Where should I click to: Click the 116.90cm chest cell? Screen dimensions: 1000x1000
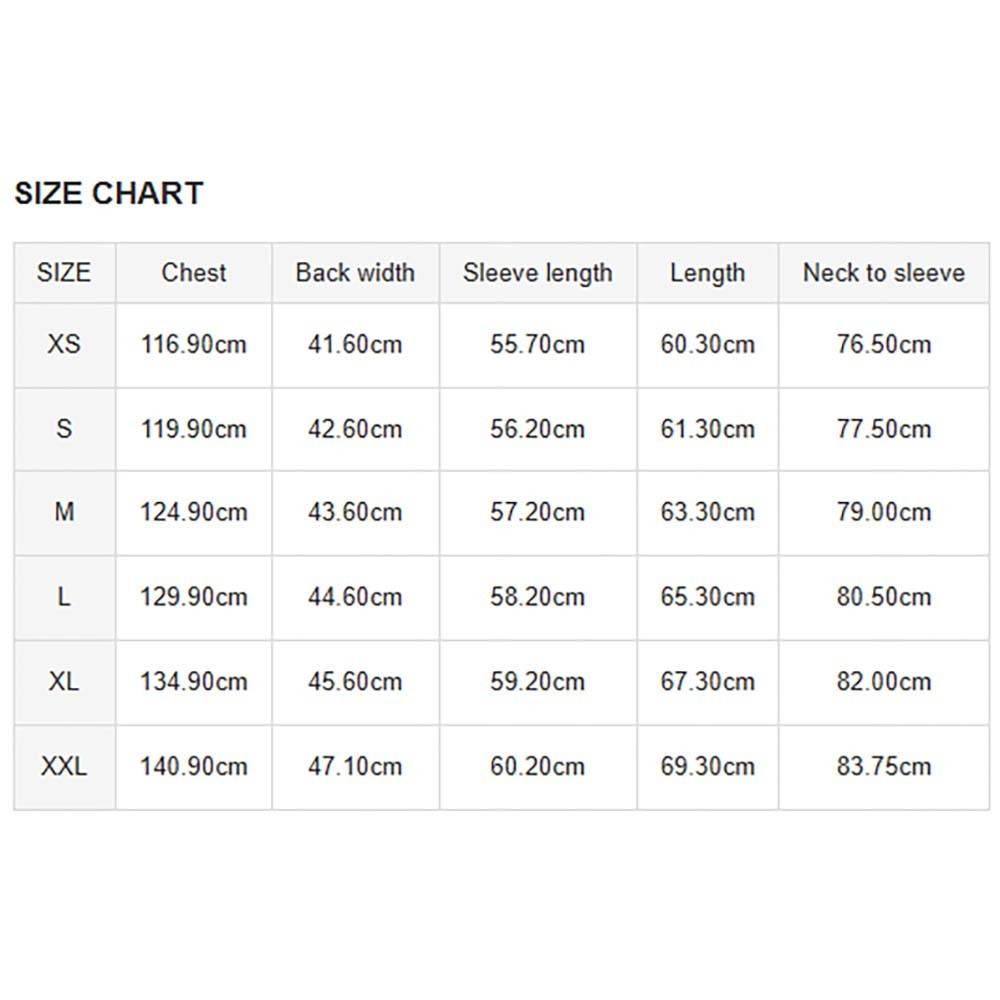click(x=194, y=345)
